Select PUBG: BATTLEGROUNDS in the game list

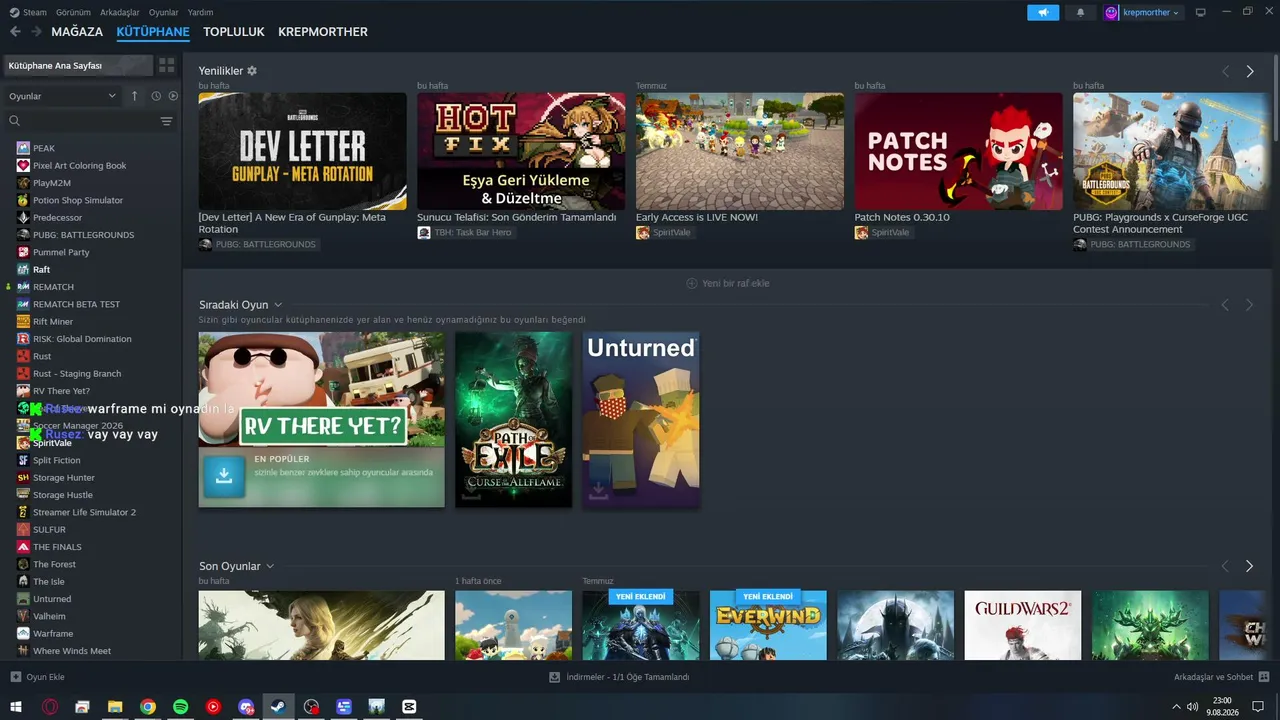tap(83, 235)
